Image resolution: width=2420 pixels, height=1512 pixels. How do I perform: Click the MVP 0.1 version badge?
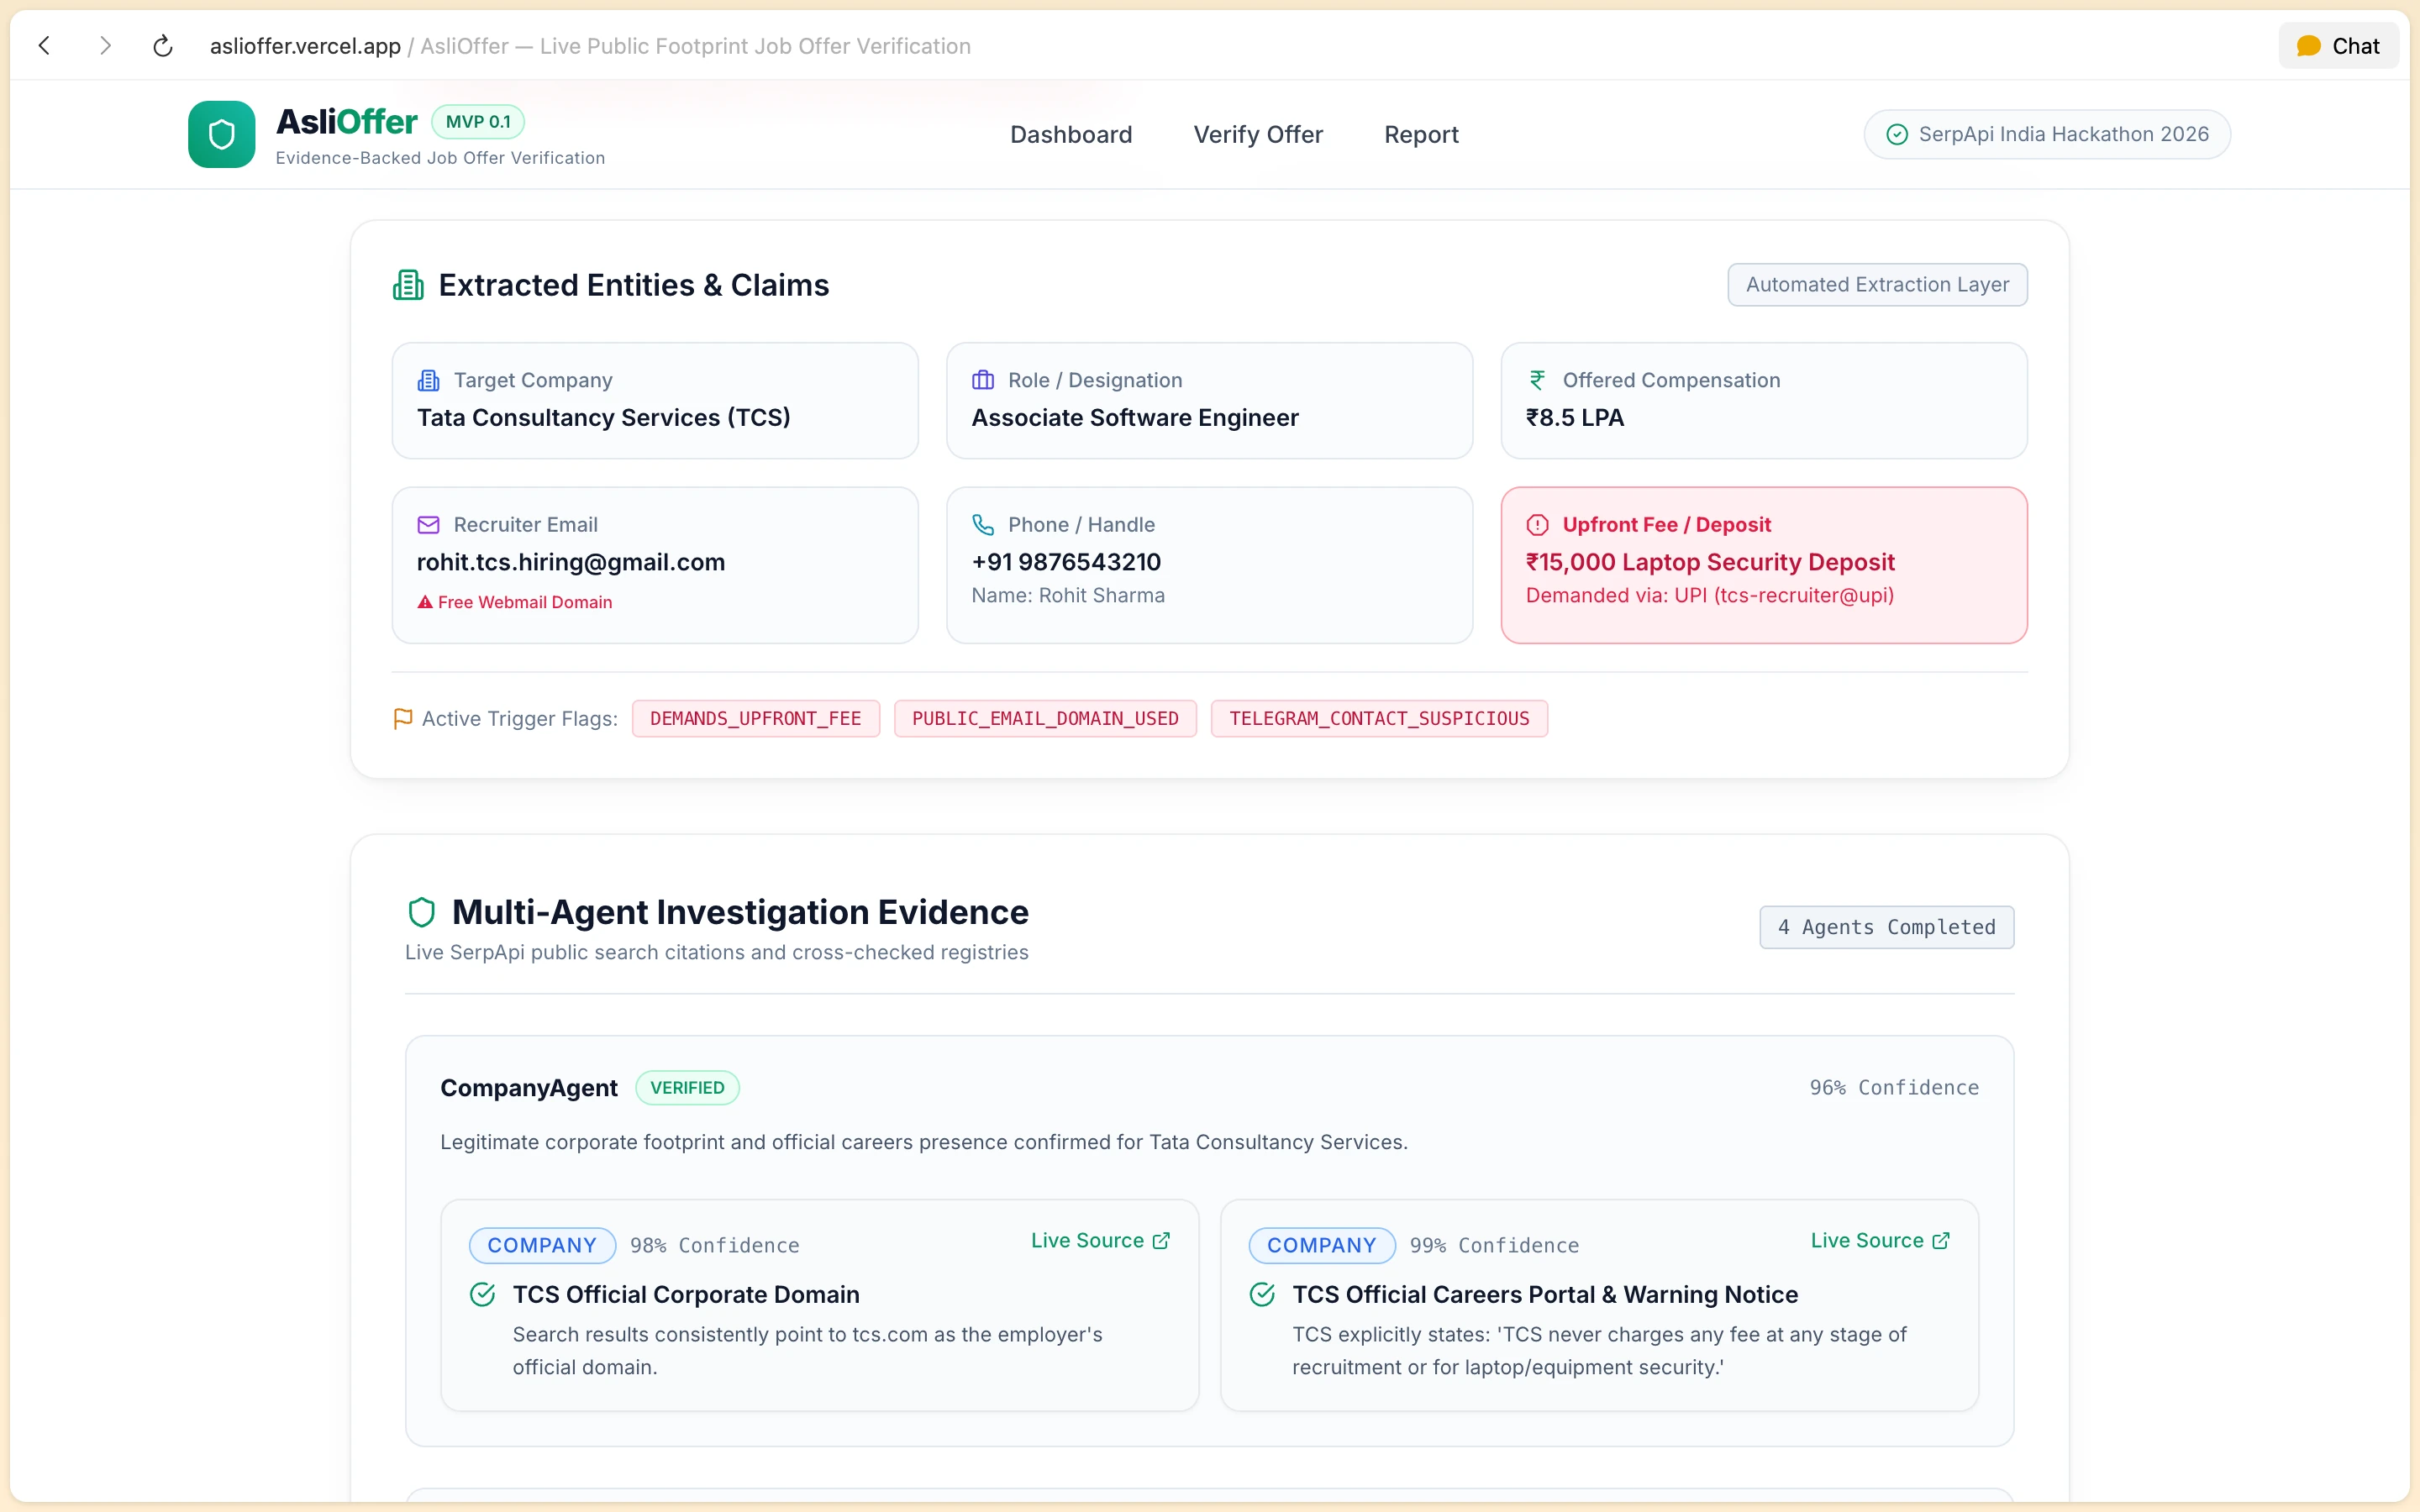478,121
